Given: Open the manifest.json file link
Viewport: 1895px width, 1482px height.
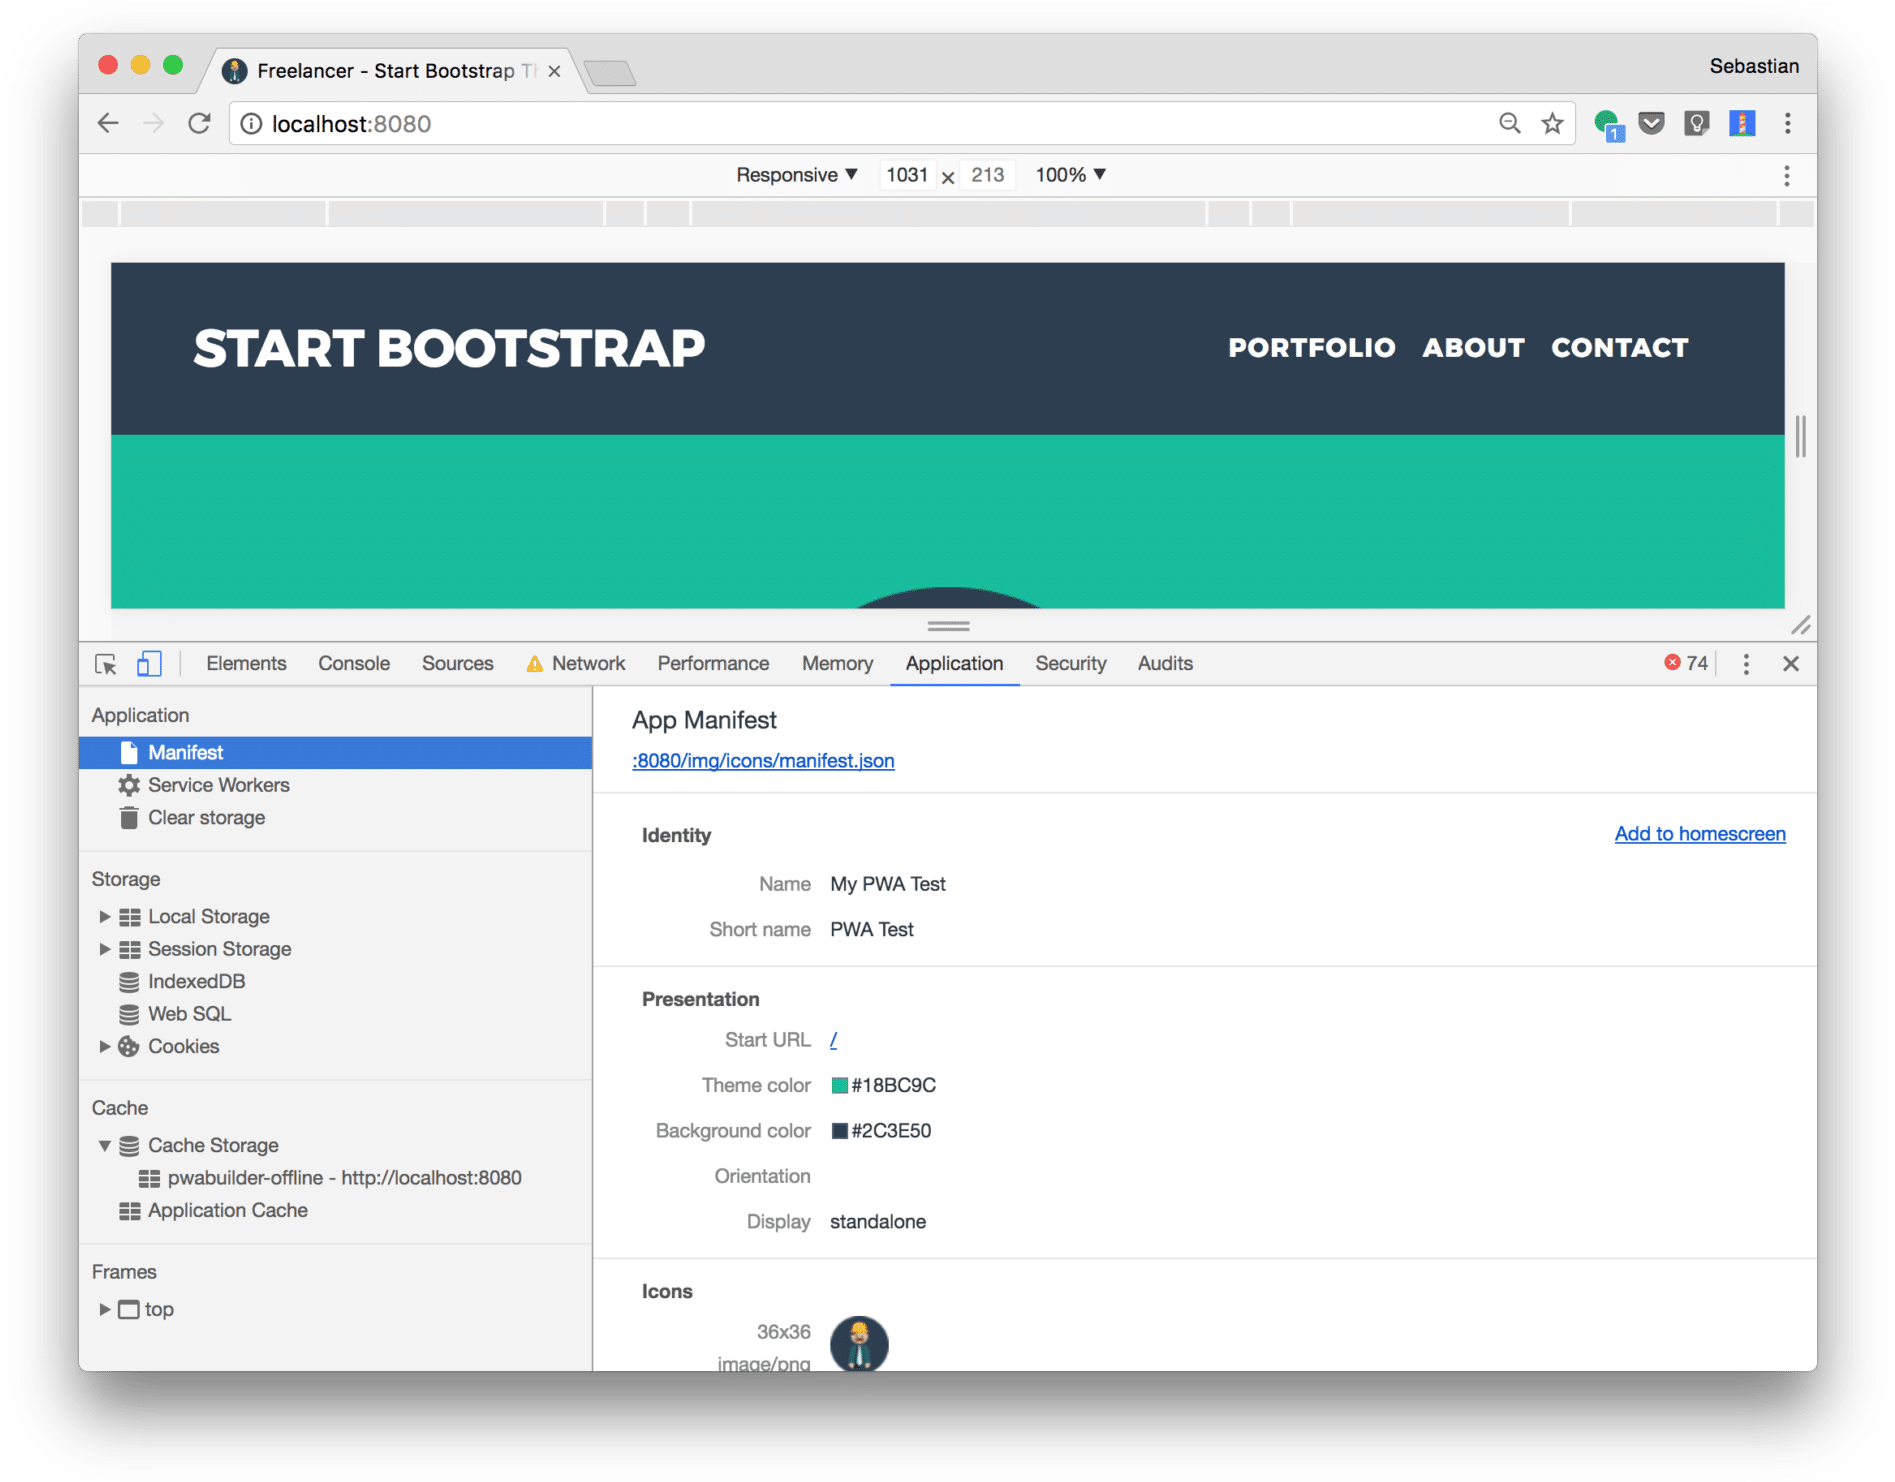Looking at the screenshot, I should tap(763, 761).
